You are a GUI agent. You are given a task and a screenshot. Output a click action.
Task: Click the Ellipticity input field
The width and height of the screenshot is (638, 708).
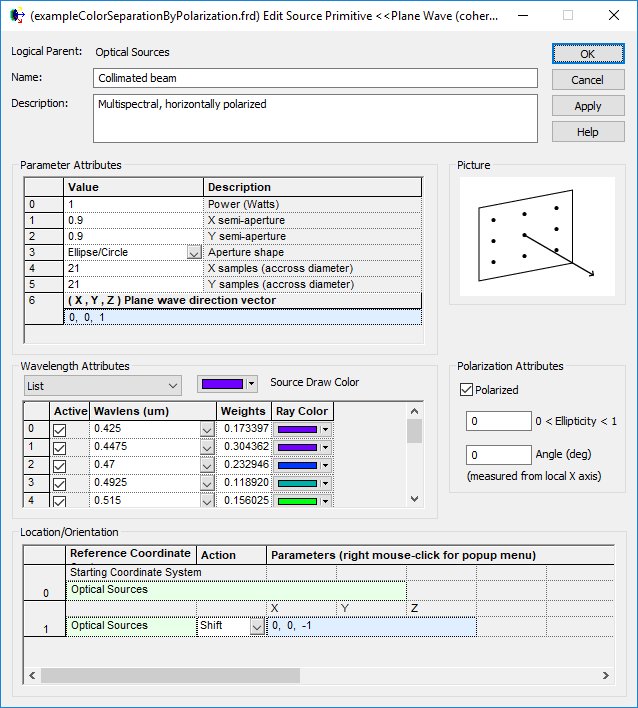point(499,422)
